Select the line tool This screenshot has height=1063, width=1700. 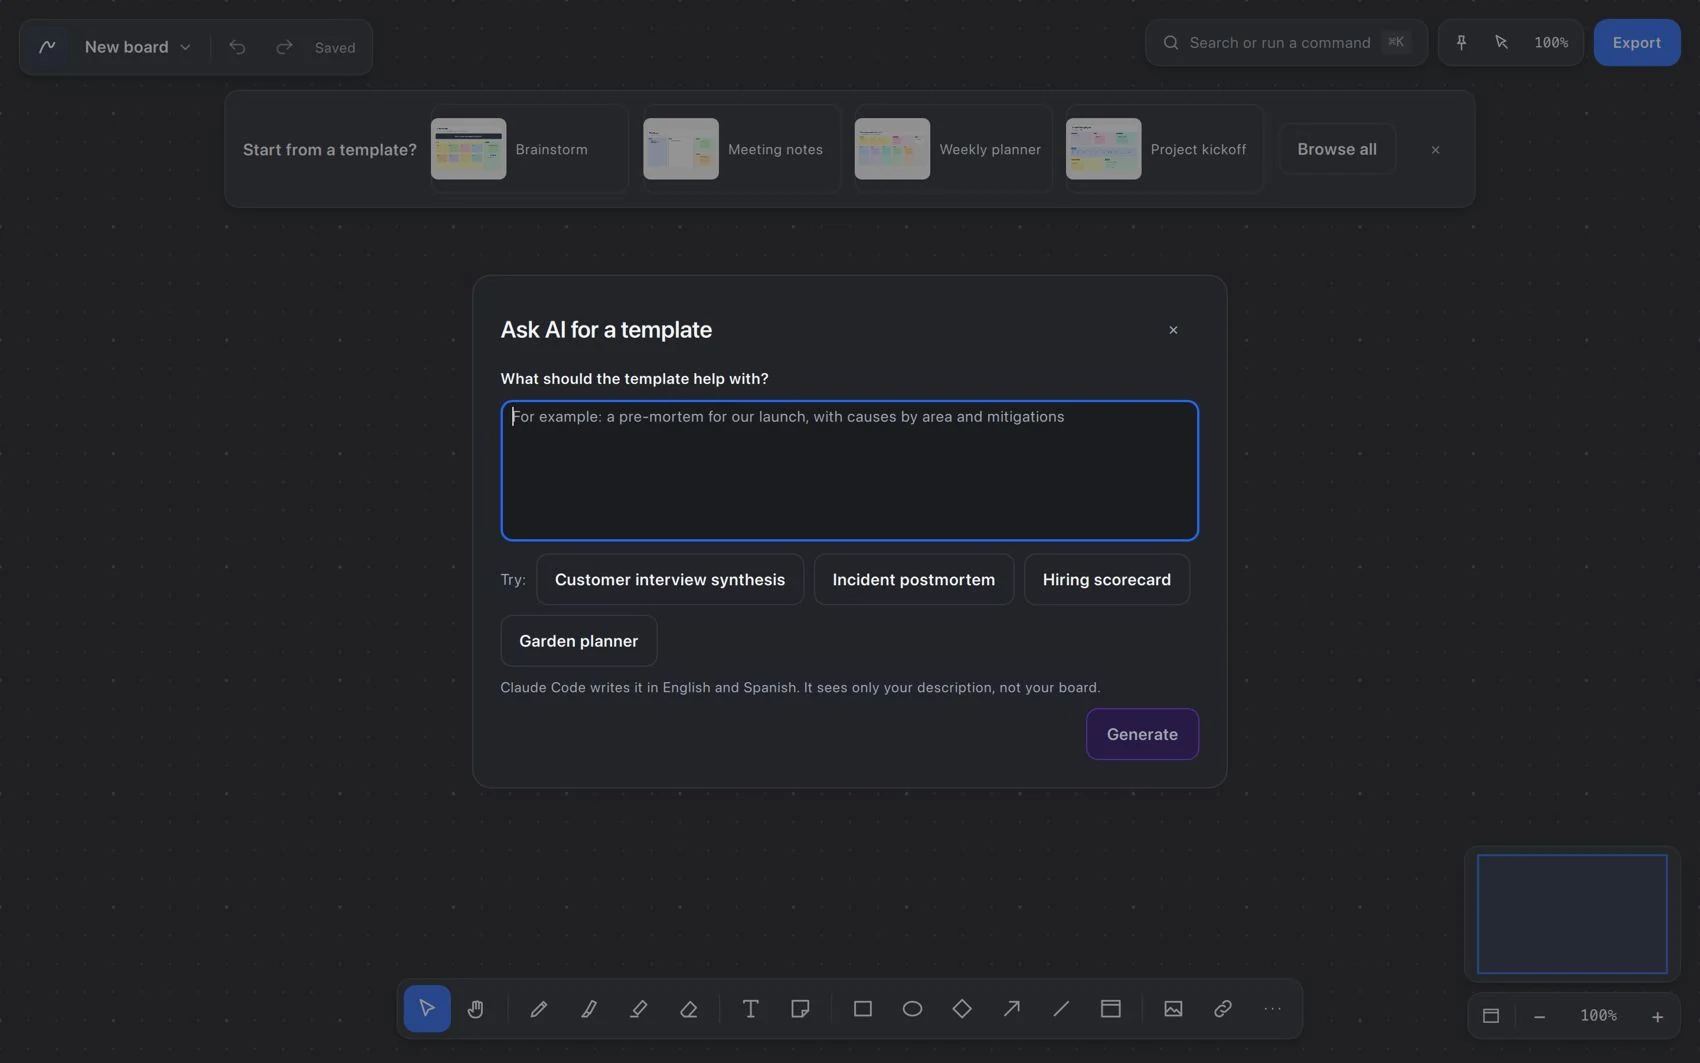[x=1061, y=1008]
